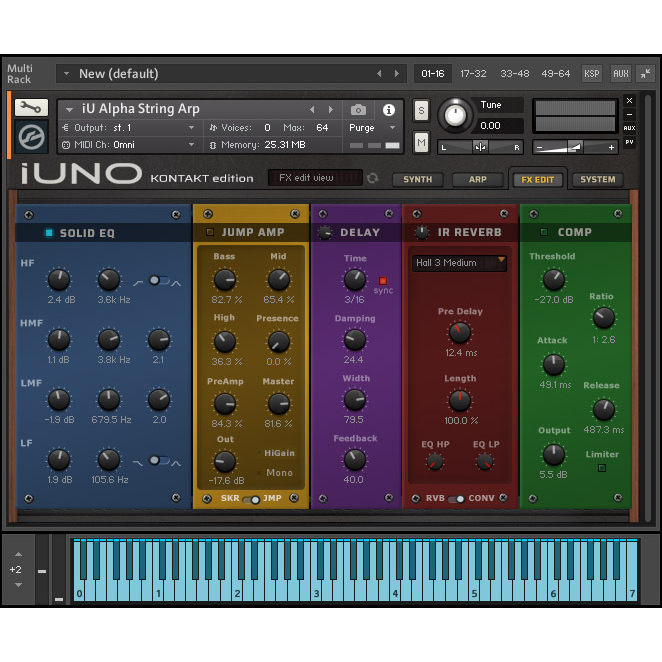Switch to the SYSTEM tab
Screen dimensions: 662x662
click(x=597, y=179)
